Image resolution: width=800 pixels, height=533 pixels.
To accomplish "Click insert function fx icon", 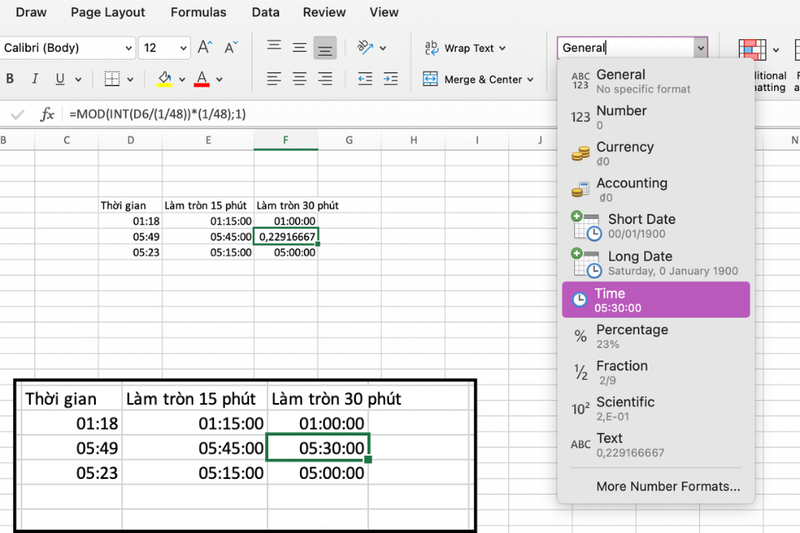I will pos(47,114).
